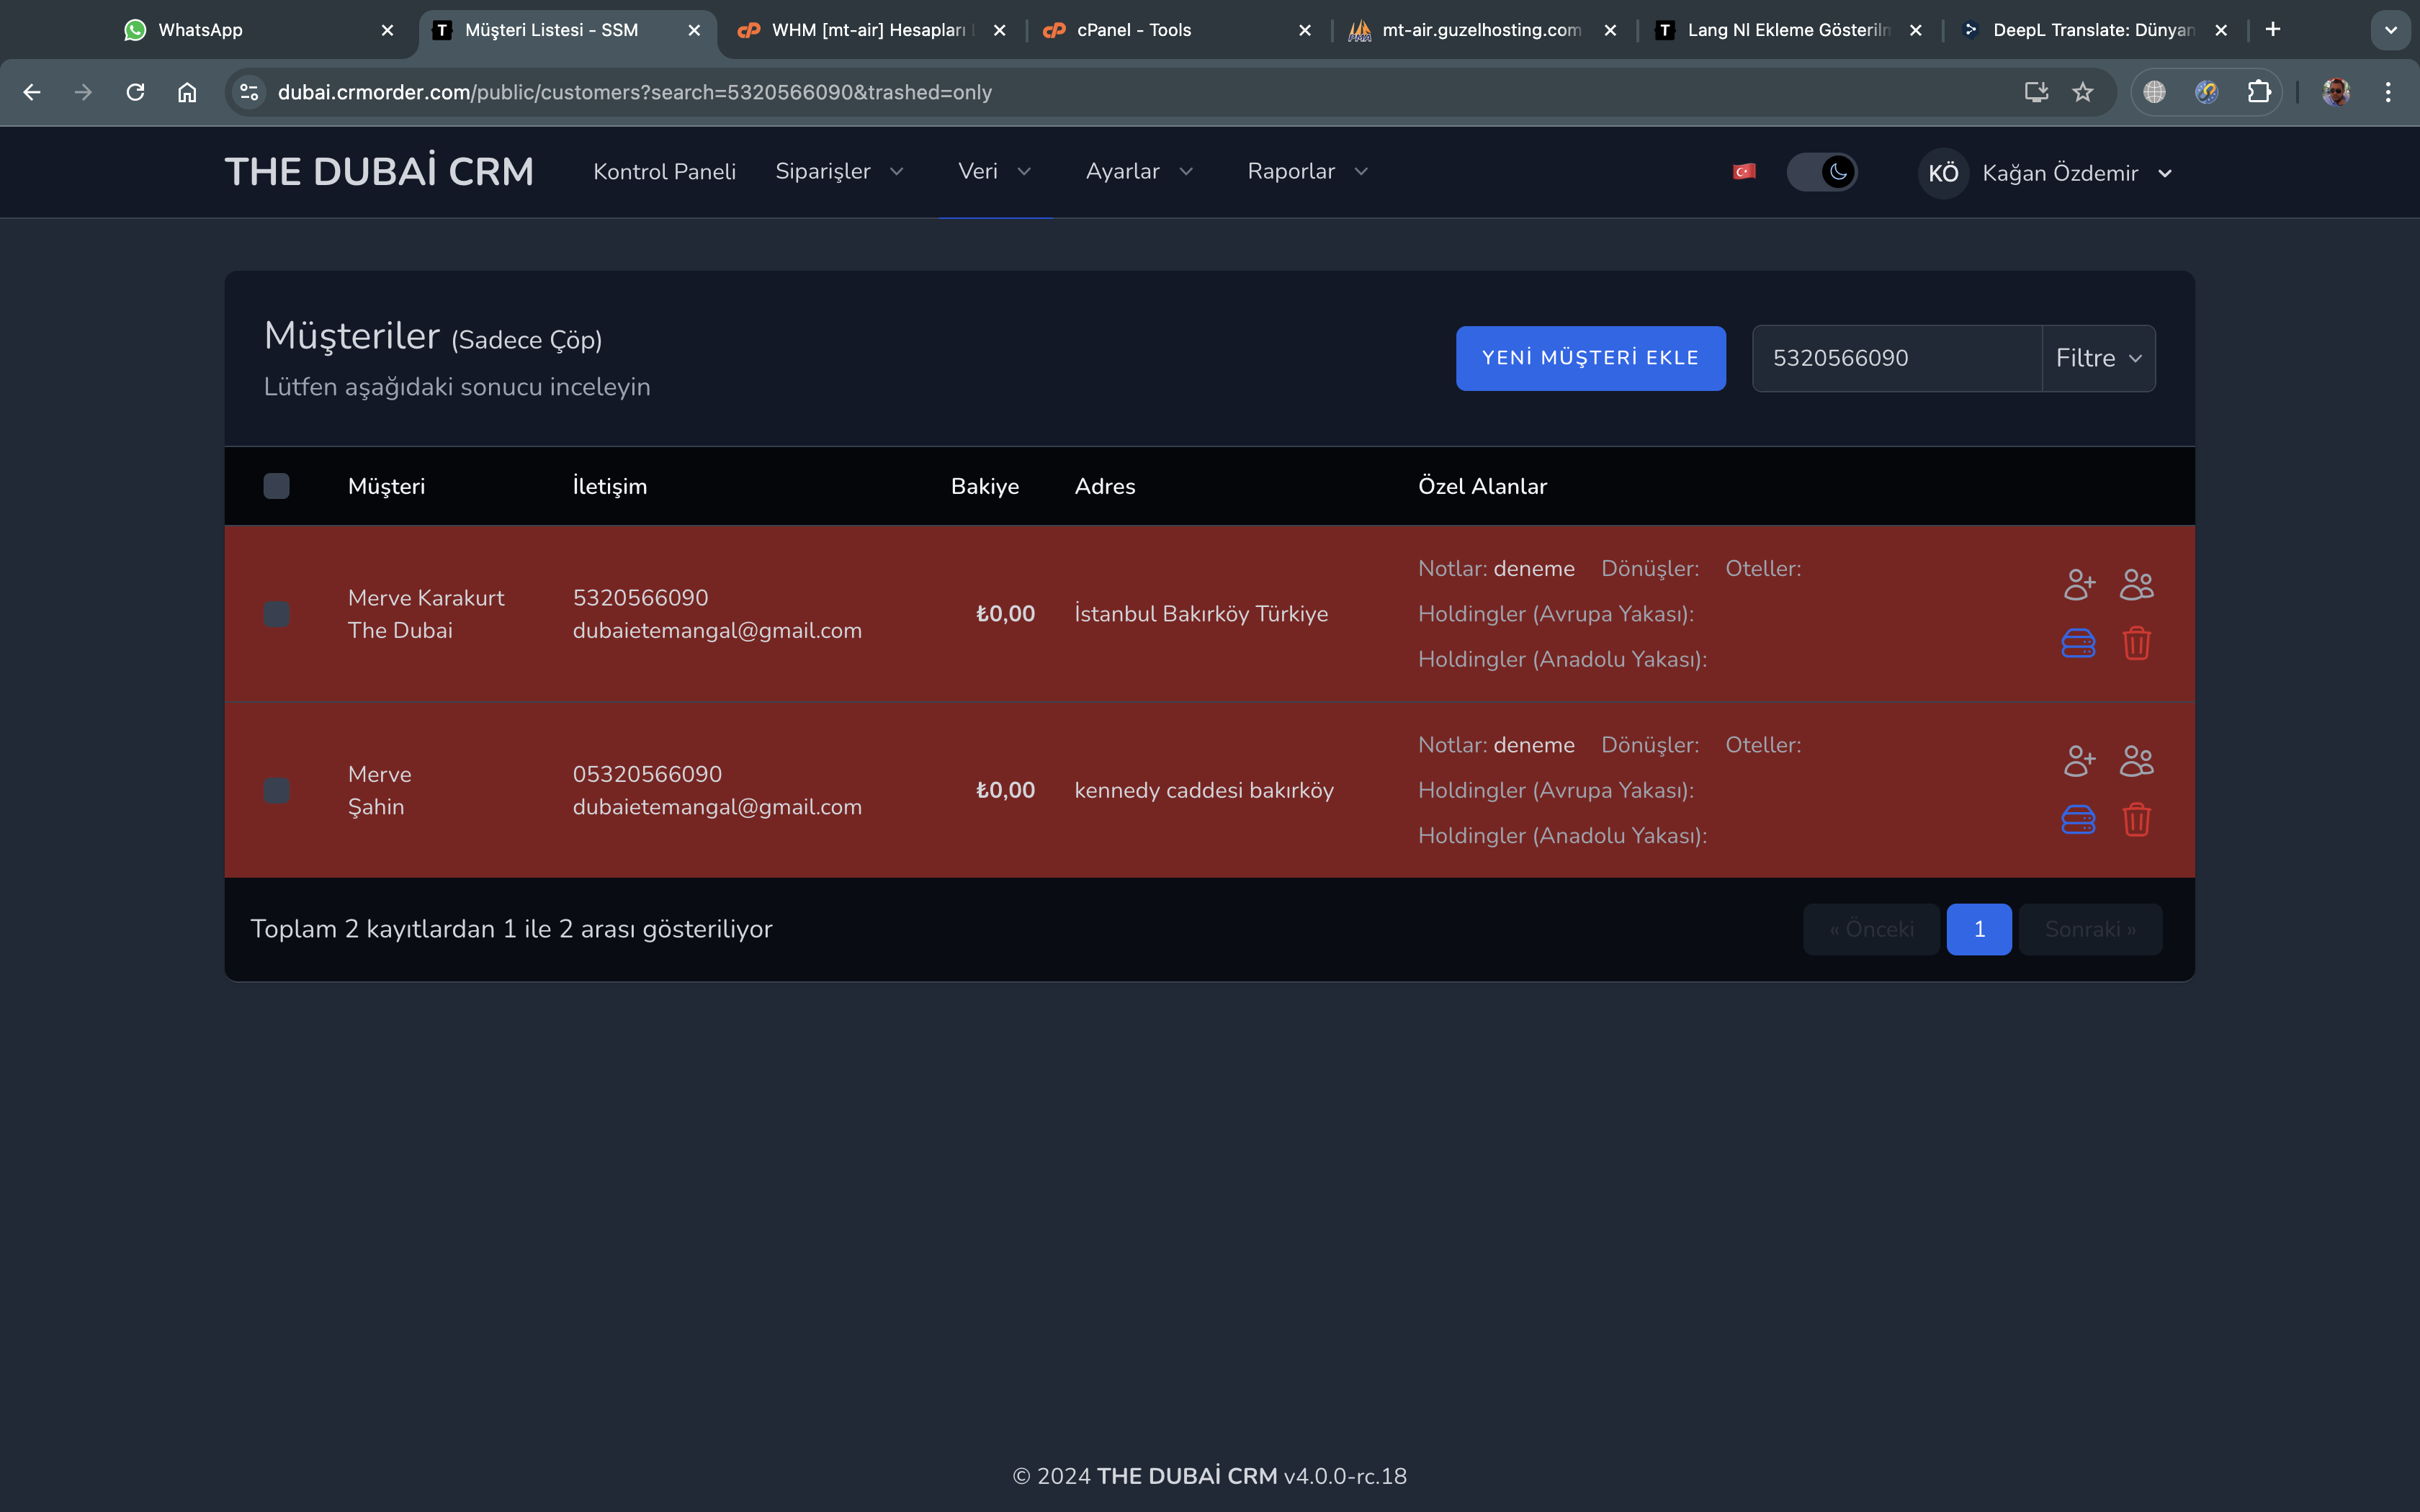Open the Filtre dropdown
The width and height of the screenshot is (2420, 1512).
click(x=2098, y=358)
